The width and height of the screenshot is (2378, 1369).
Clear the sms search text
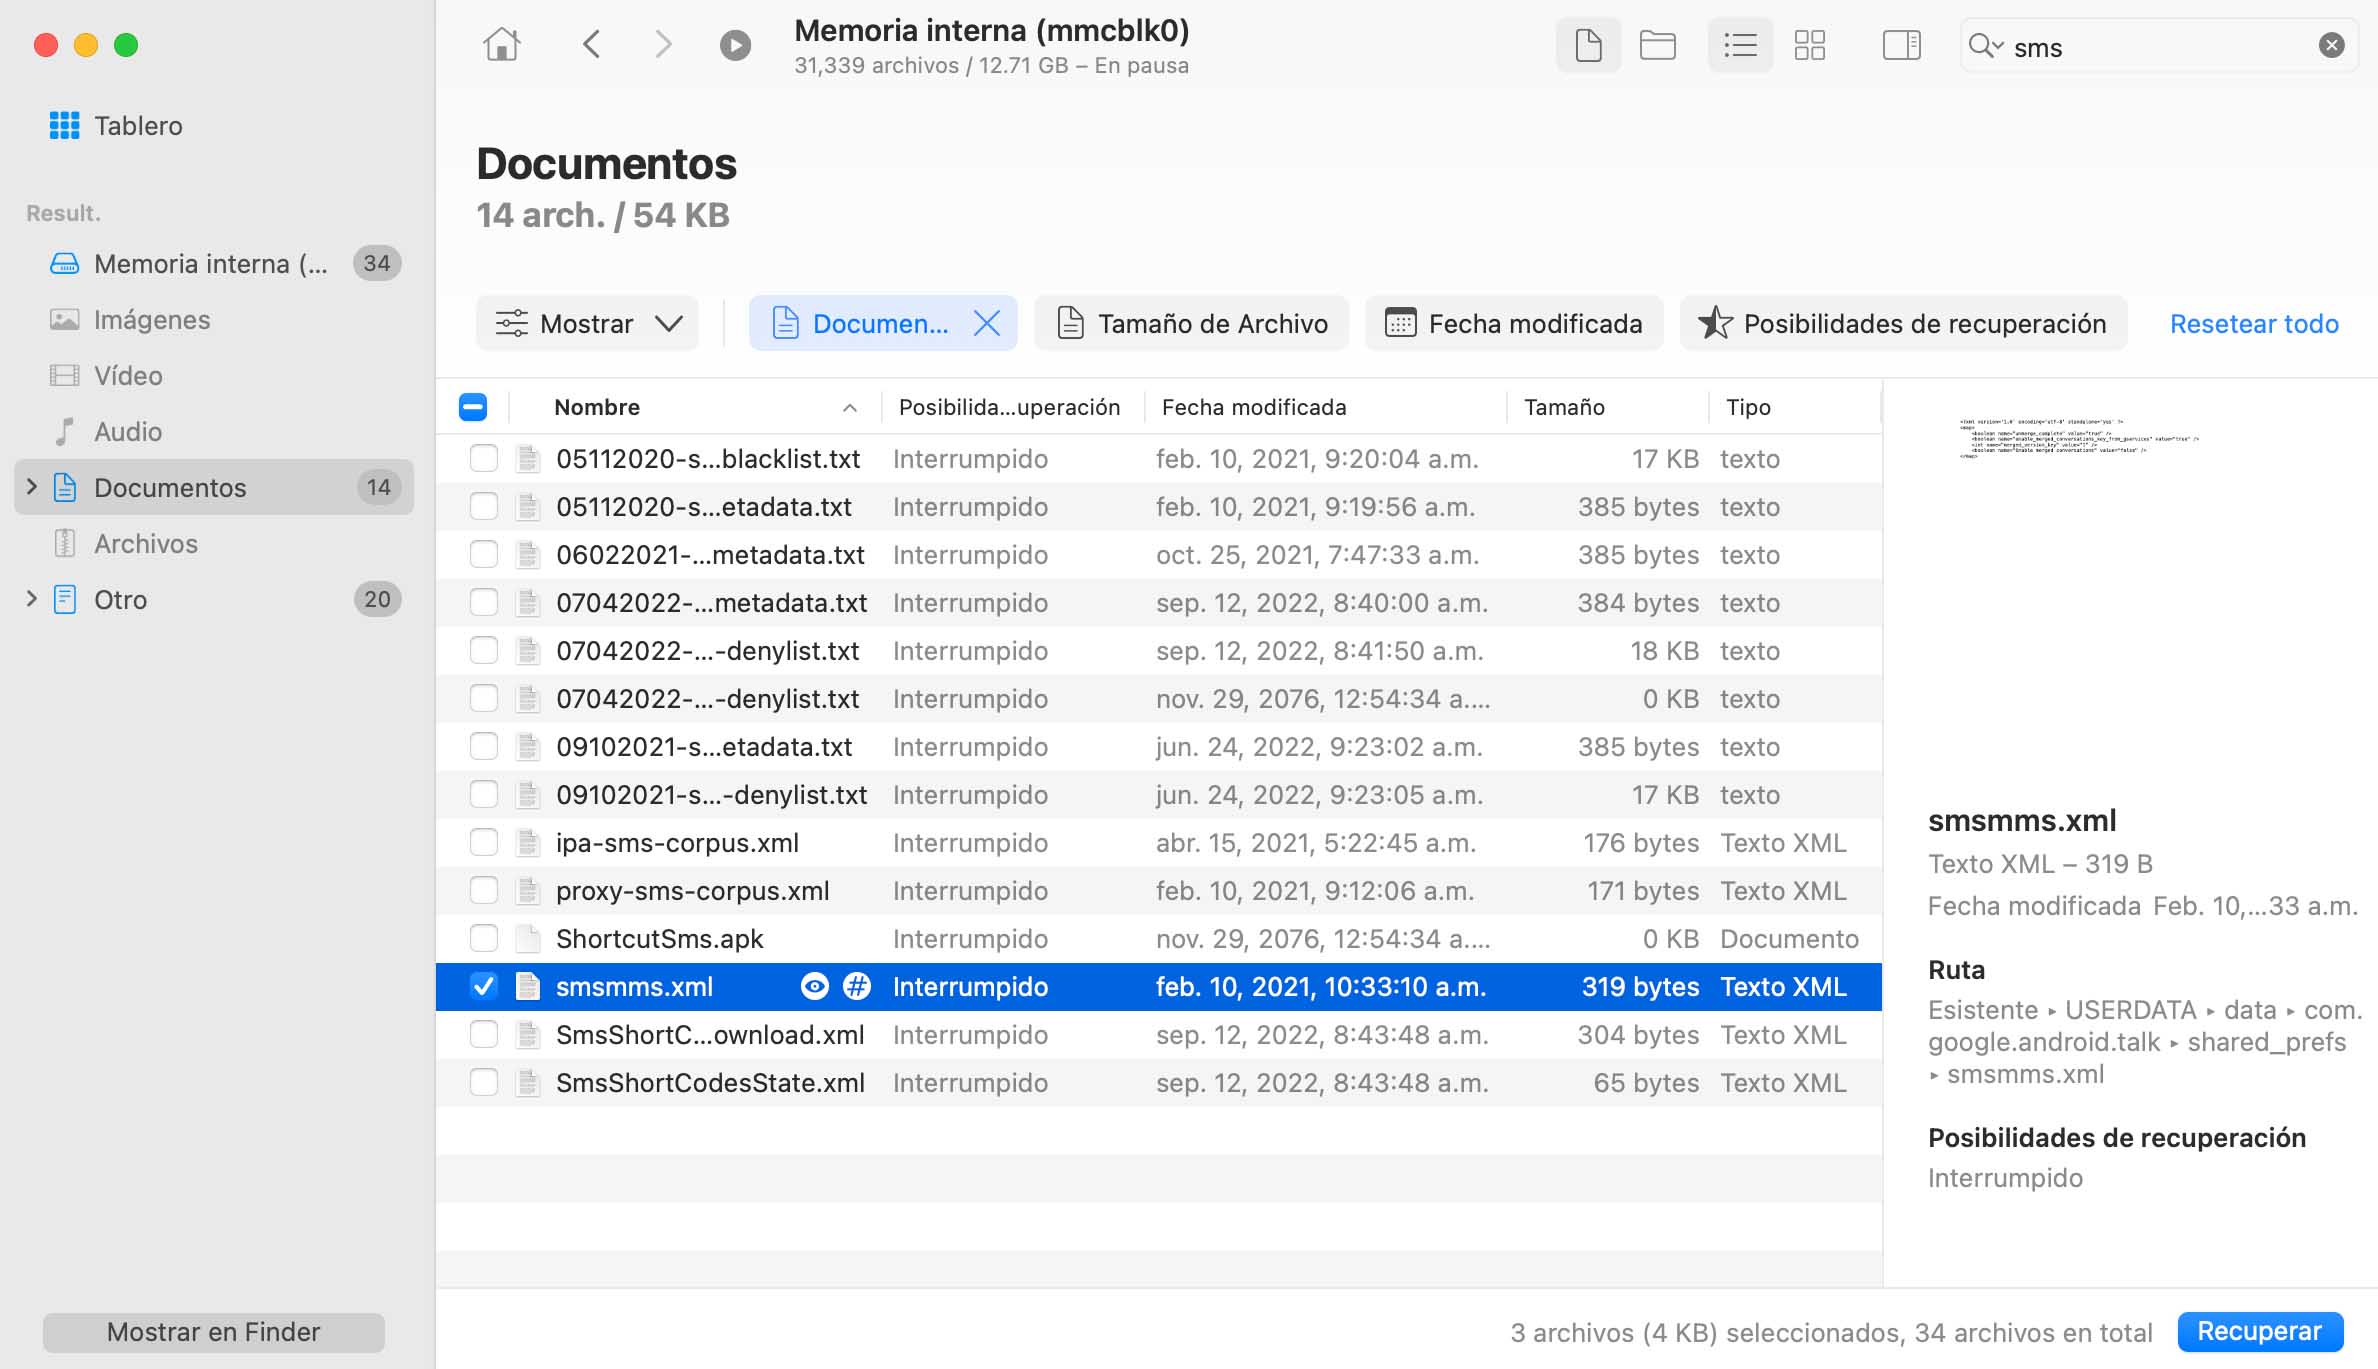pos(2331,46)
